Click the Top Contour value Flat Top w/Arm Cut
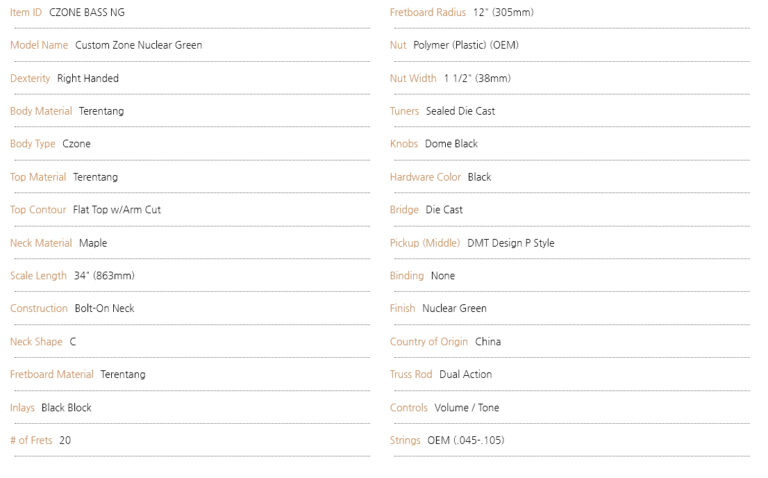The image size is (768, 478). point(117,210)
